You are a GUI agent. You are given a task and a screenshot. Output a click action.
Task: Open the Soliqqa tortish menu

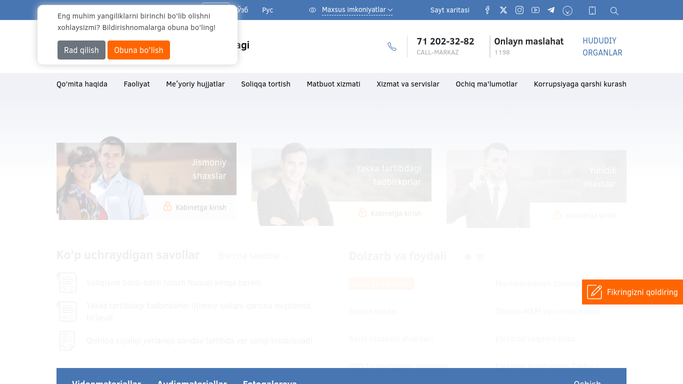[266, 84]
